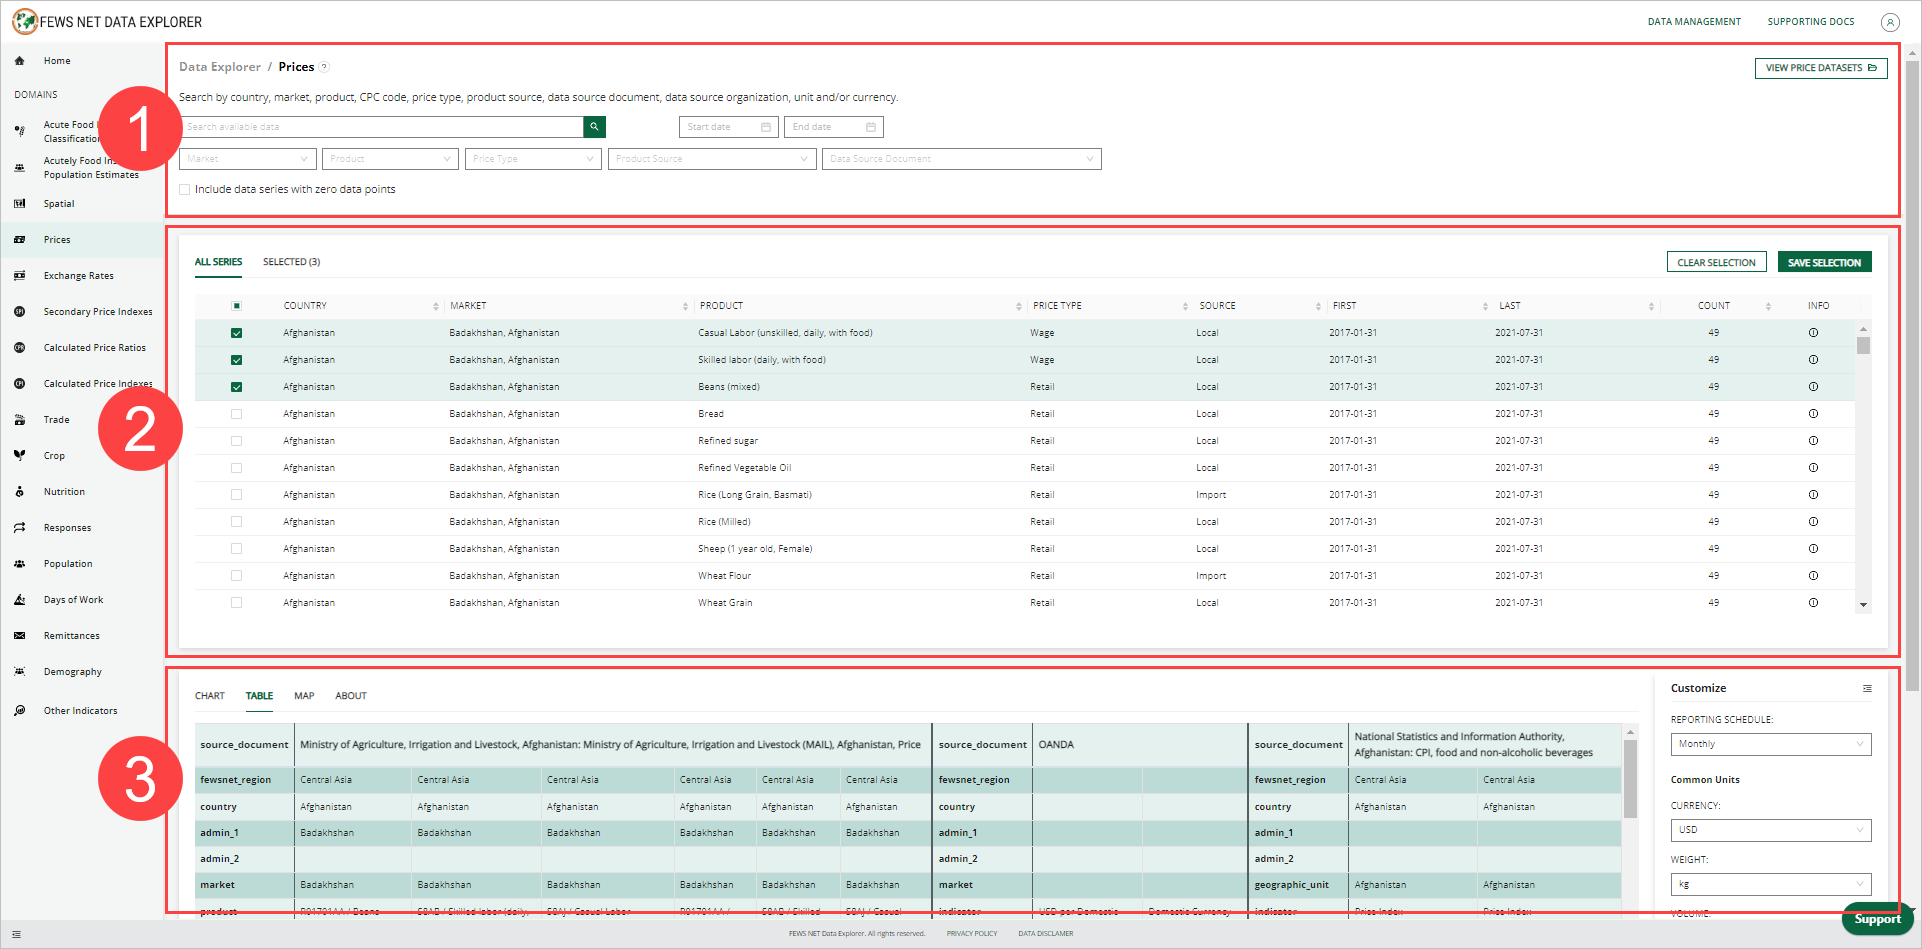Switch to the SELECTED (3) tab
Viewport: 1922px width, 949px height.
(x=291, y=261)
